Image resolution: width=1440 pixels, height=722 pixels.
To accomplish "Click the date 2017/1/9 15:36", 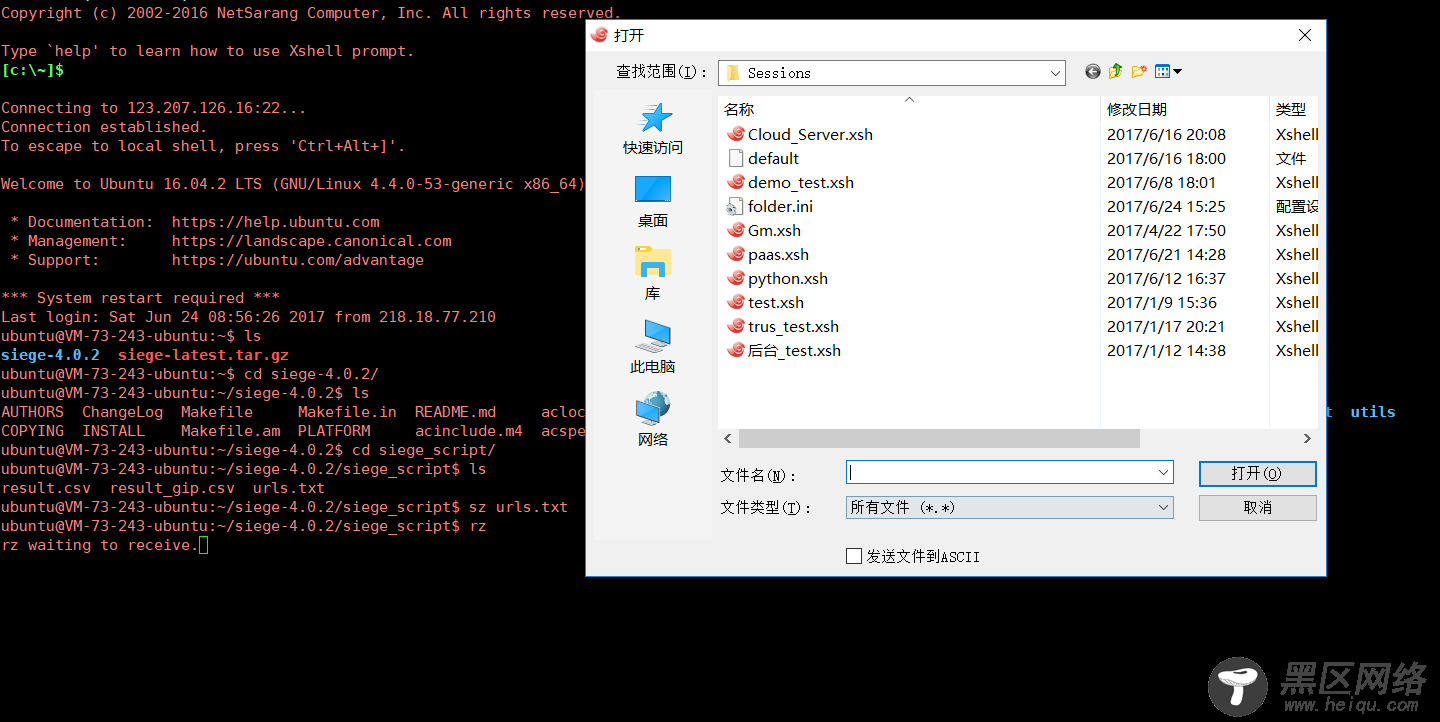I will (x=1161, y=302).
